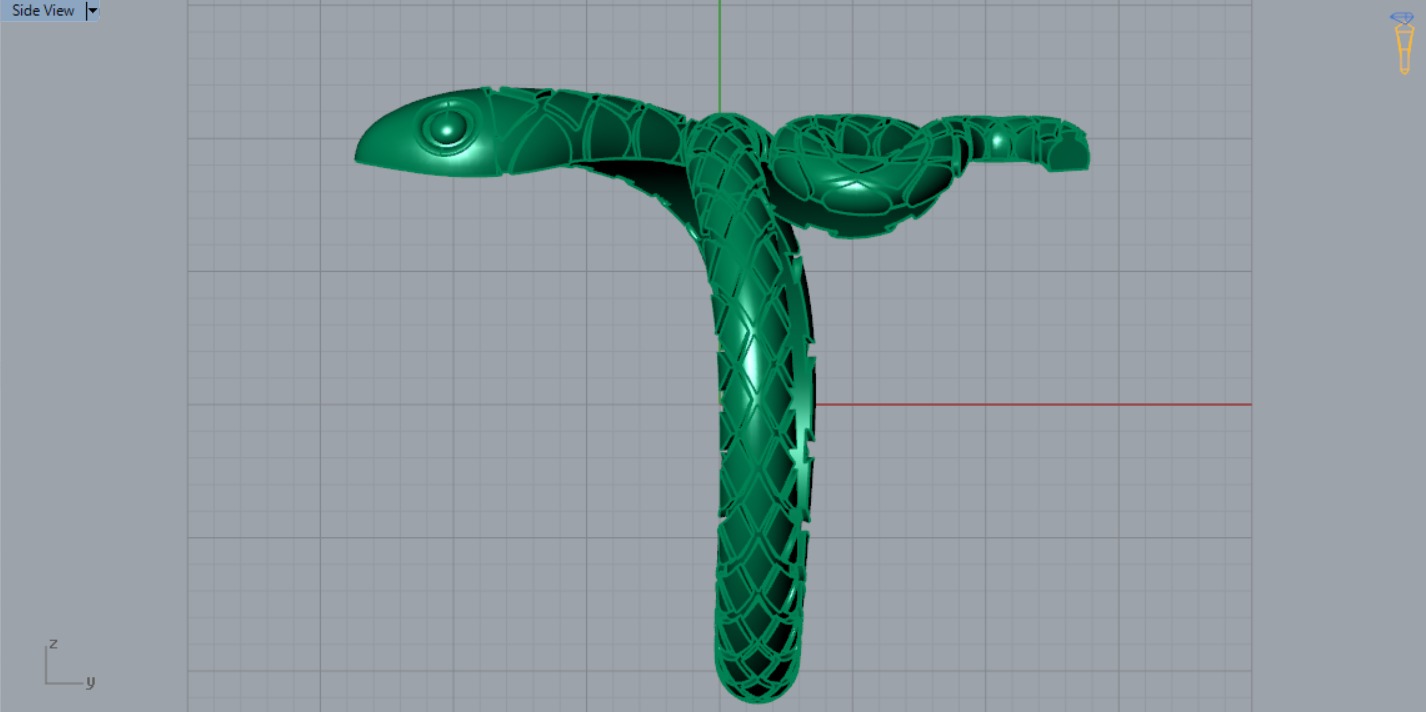This screenshot has width=1426, height=712.
Task: Click the snake's eye on the head
Action: pyautogui.click(x=446, y=127)
